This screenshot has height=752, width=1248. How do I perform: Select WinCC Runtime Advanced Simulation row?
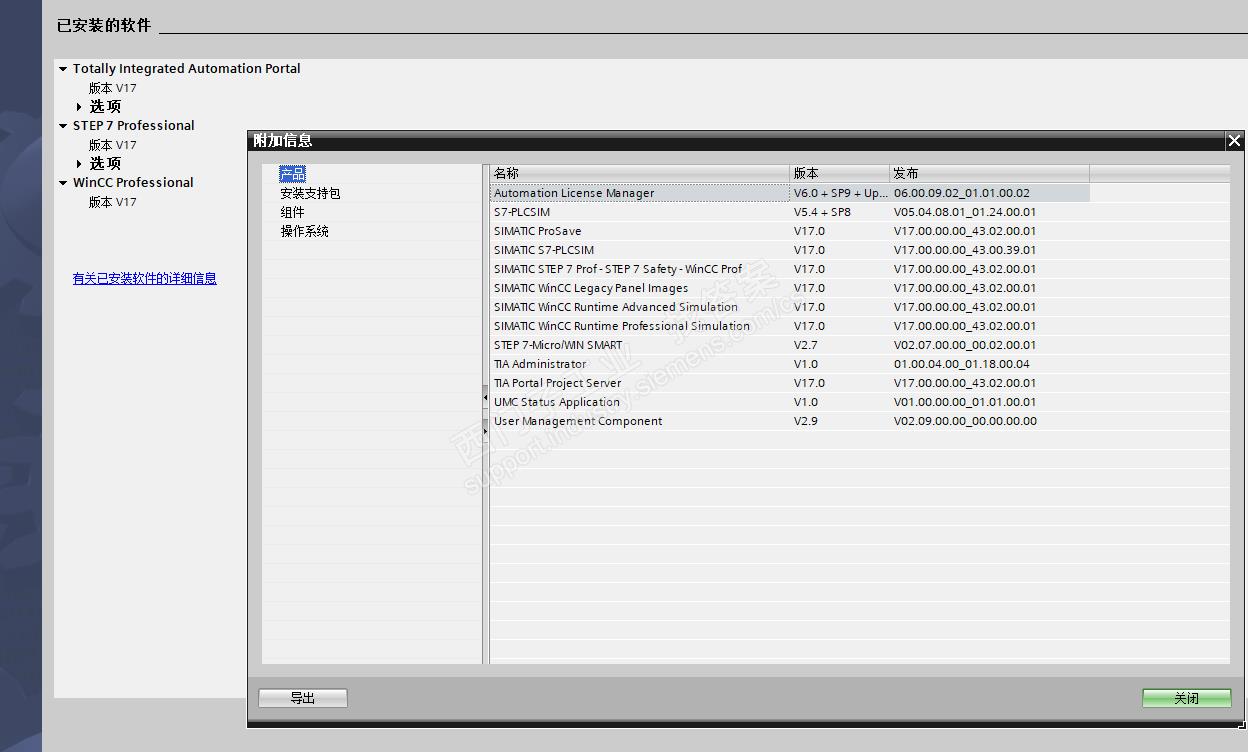click(x=790, y=307)
